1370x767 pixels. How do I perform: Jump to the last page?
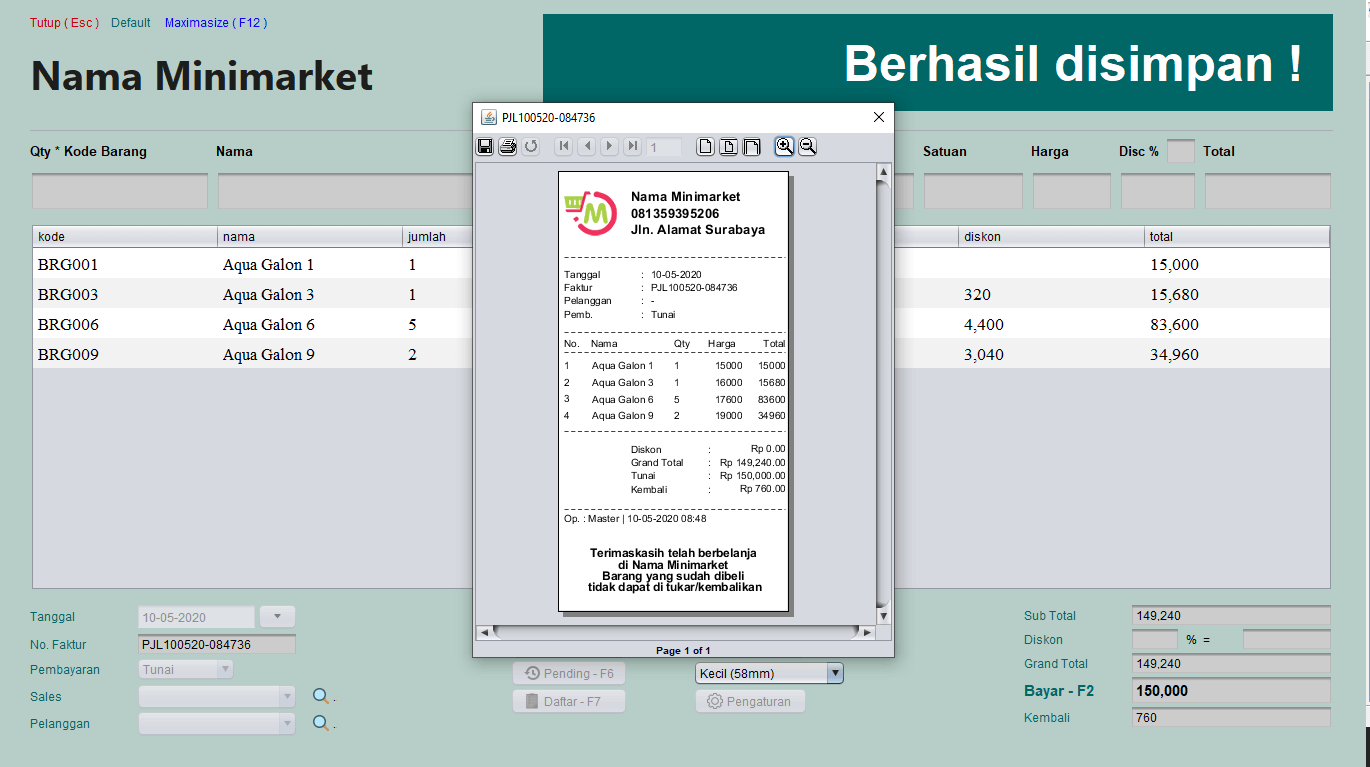[633, 146]
